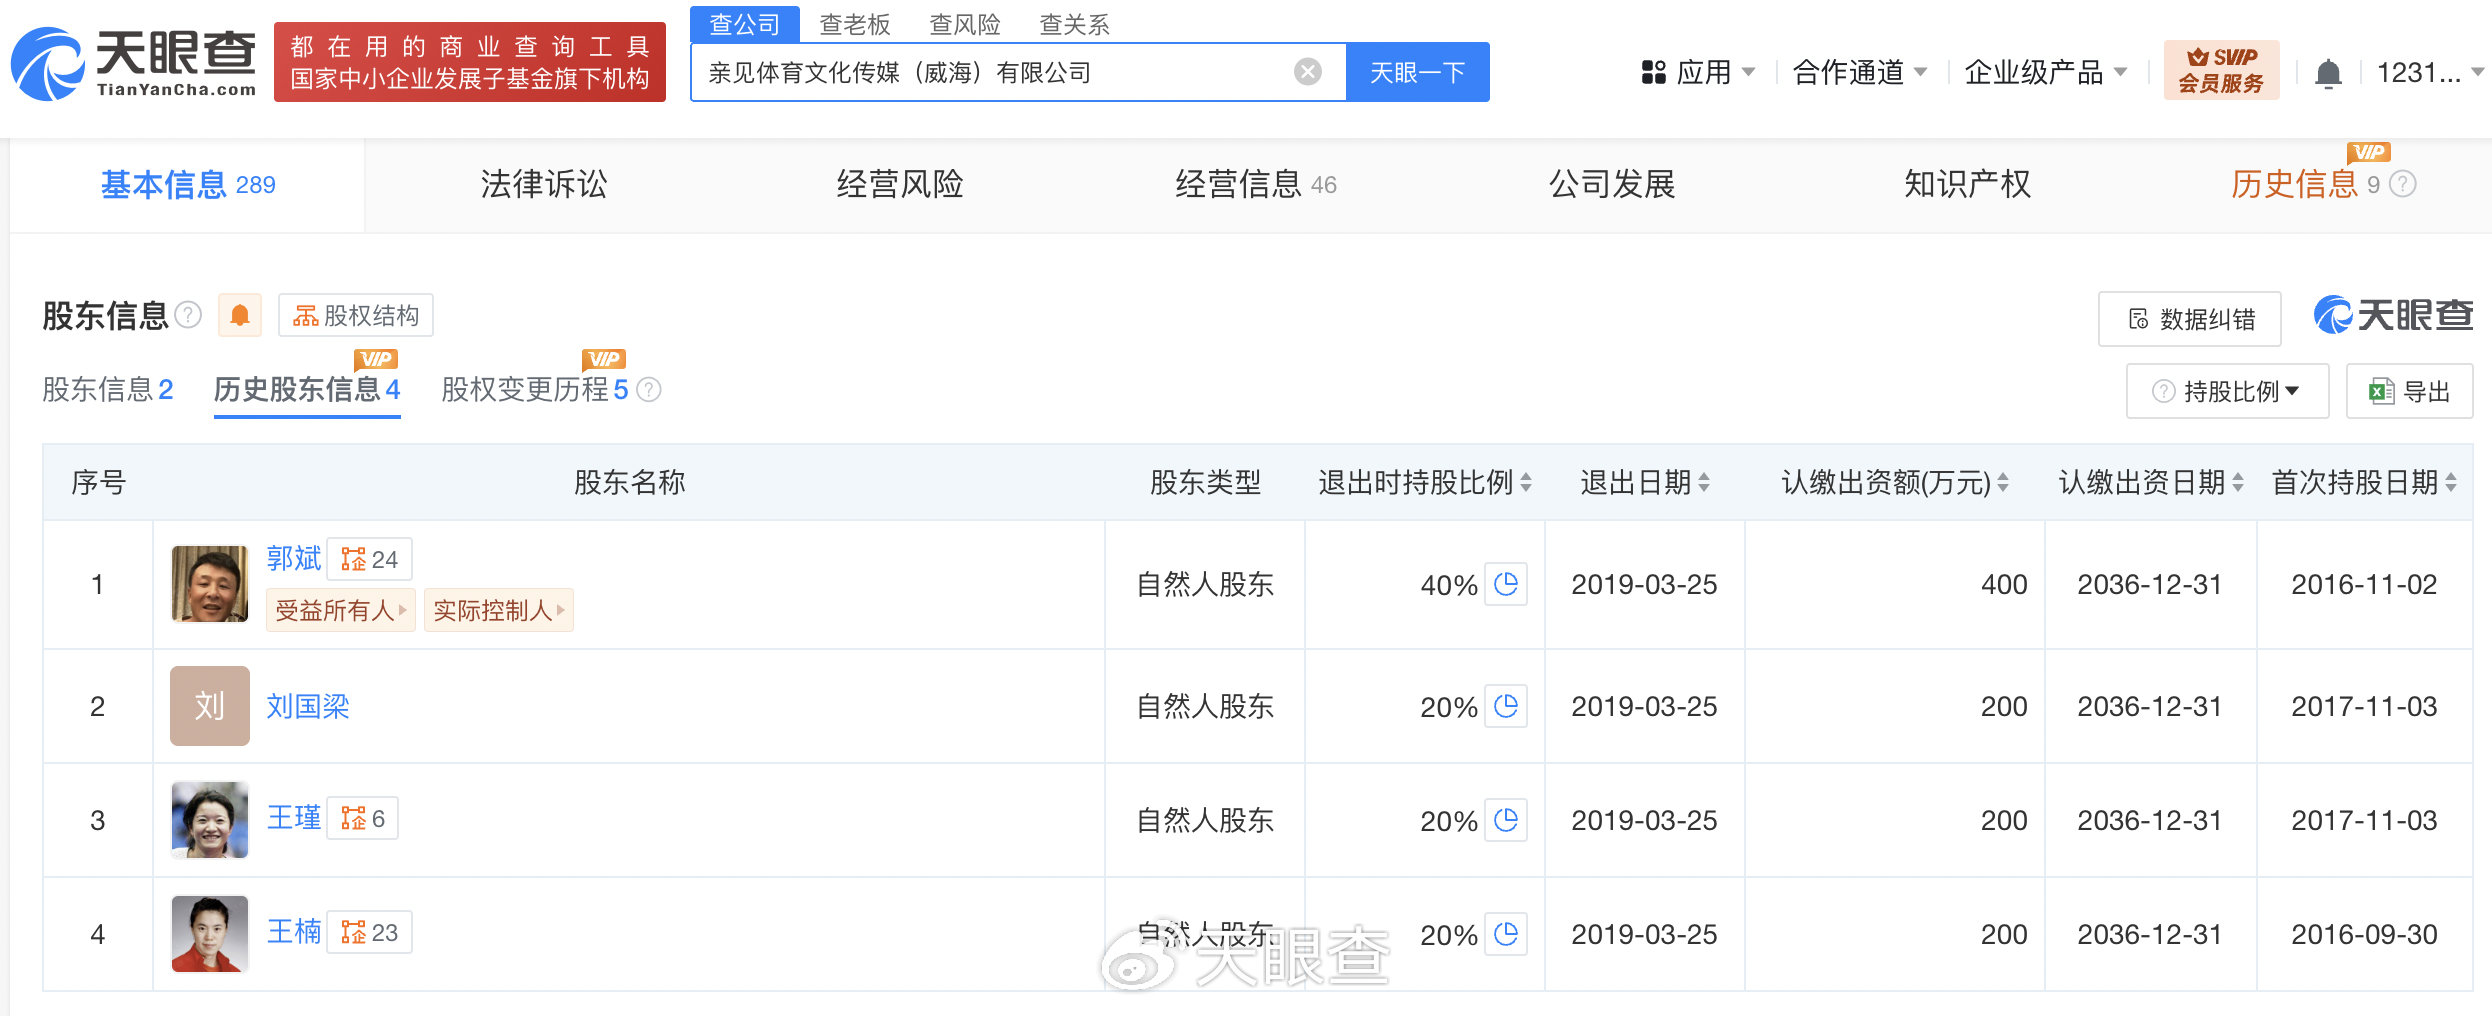The height and width of the screenshot is (1016, 2492).
Task: Clear the search box with X icon
Action: (1307, 72)
